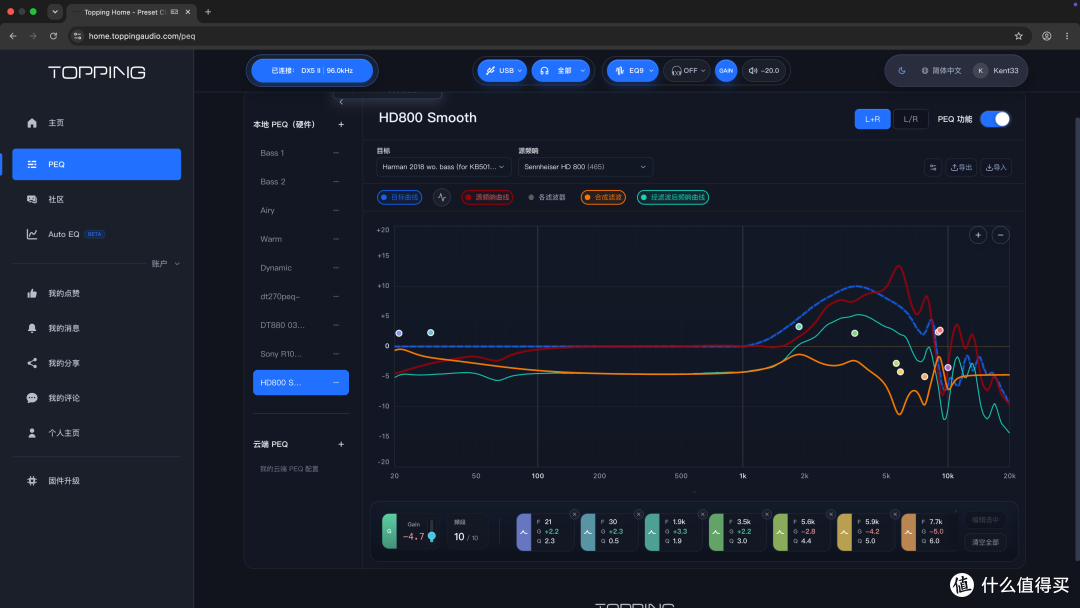This screenshot has width=1080, height=608.
Task: Toggle the 源频响曲线 source curve
Action: click(x=487, y=198)
